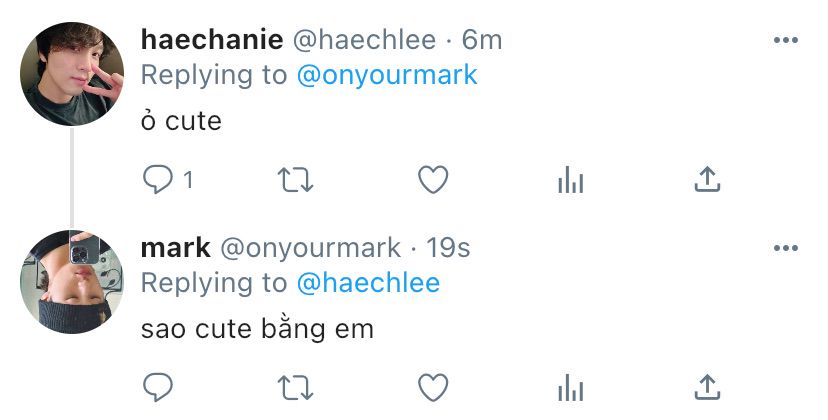Click the mark display name

tap(175, 248)
